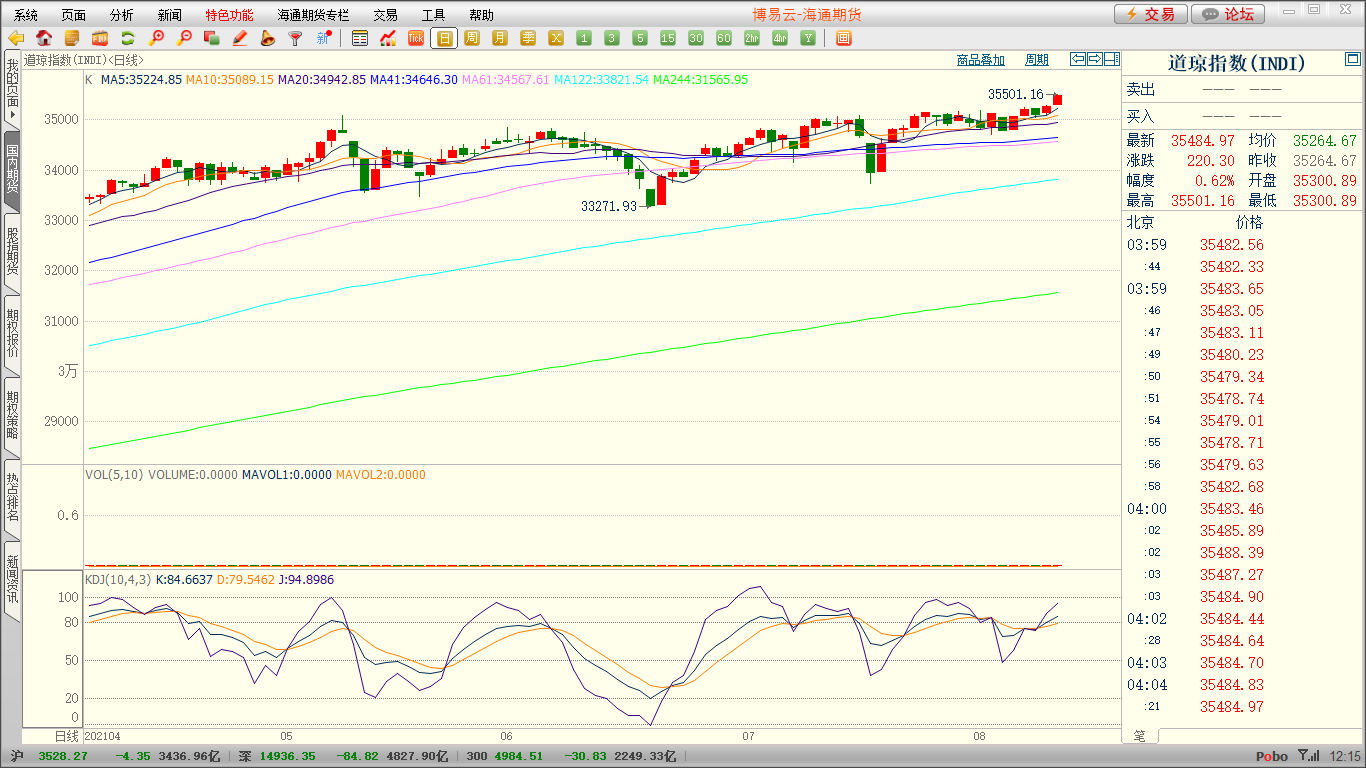Viewport: 1366px width, 768px height.
Task: Select the 5-minute period icon
Action: [x=640, y=38]
